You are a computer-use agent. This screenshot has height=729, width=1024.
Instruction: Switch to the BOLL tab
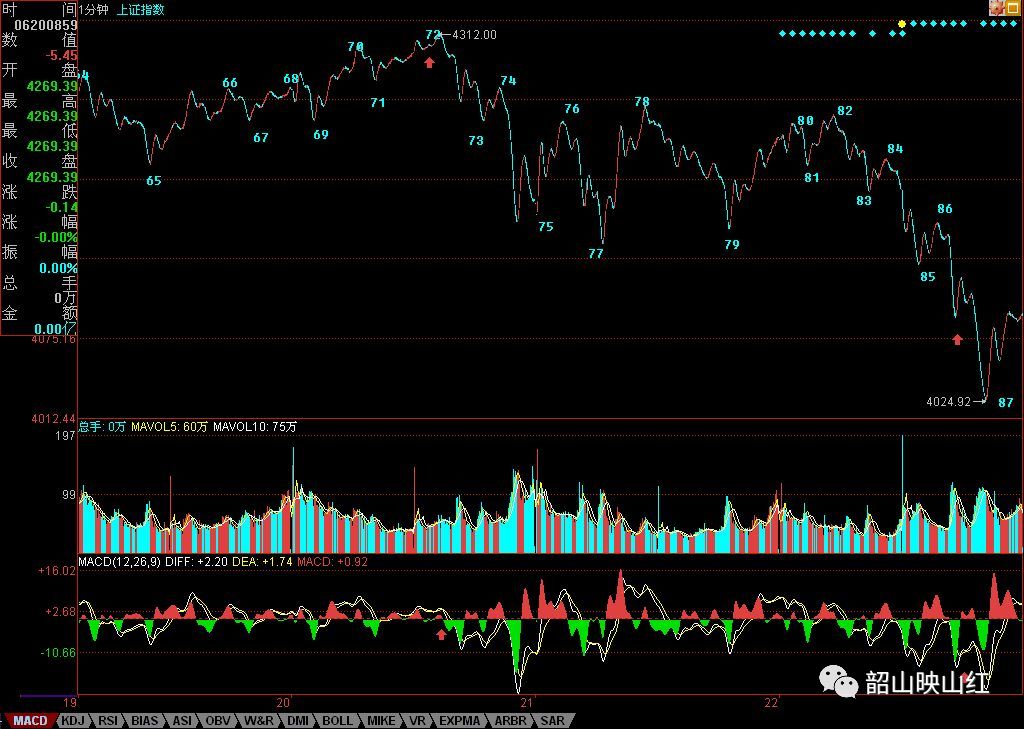pos(338,721)
